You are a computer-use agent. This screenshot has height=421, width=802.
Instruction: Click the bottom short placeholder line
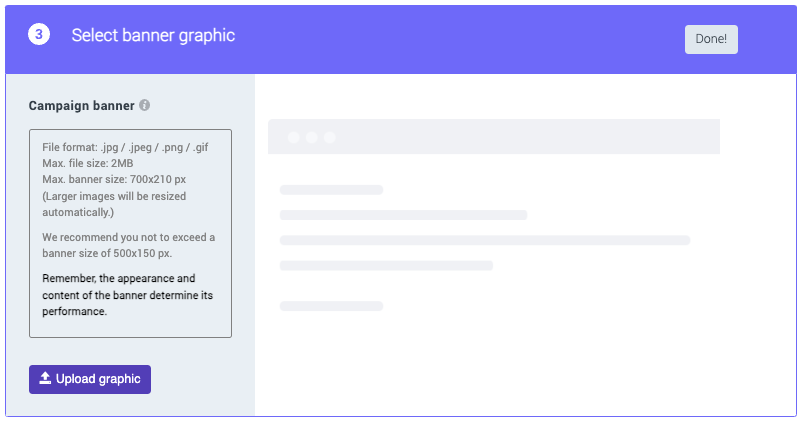tap(331, 306)
